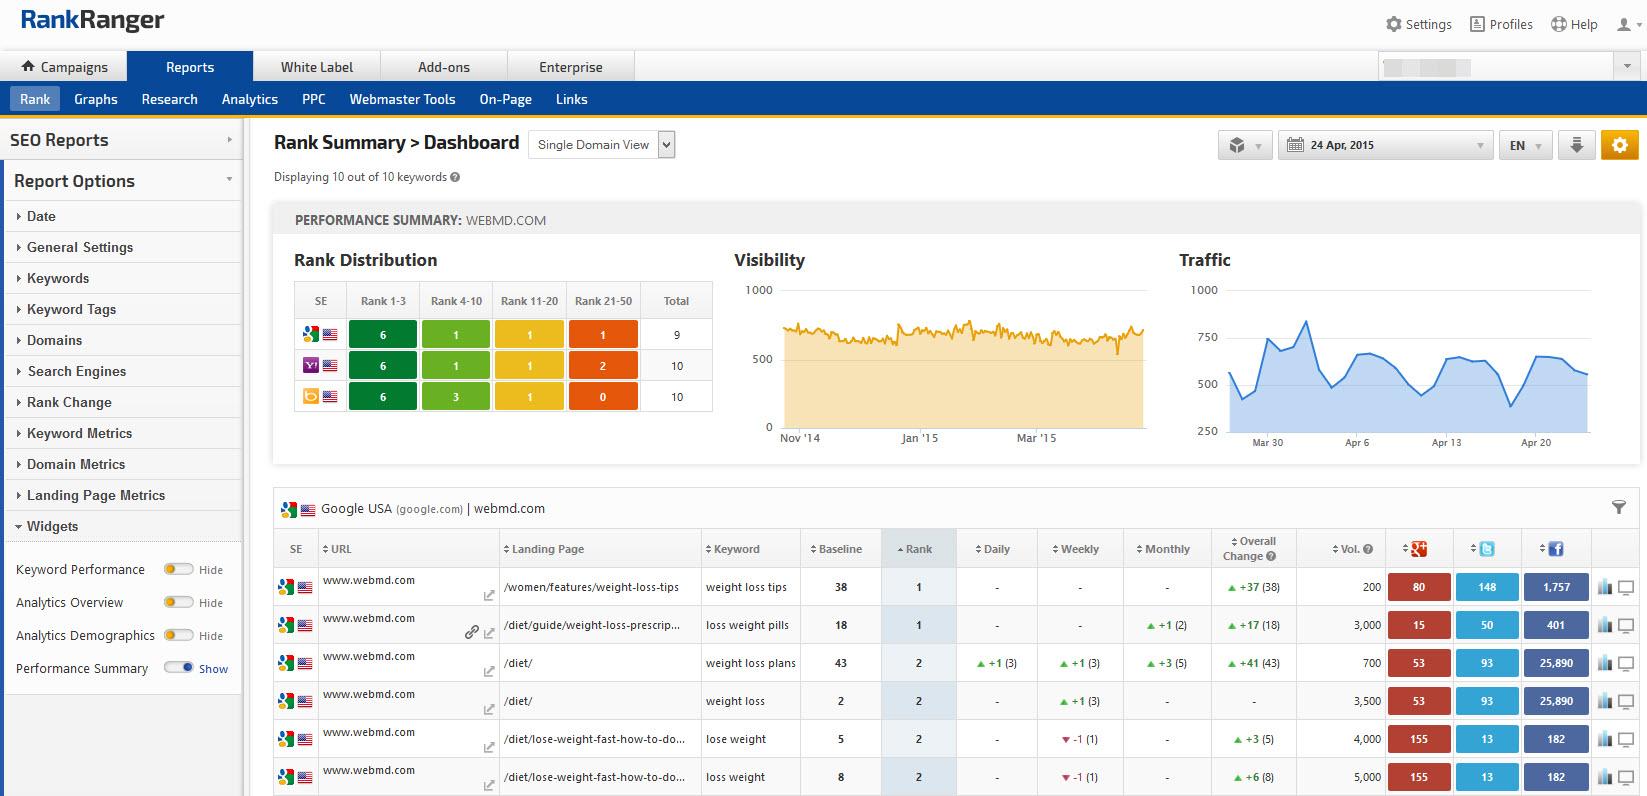Select Webmaster Tools in the blue menu
This screenshot has width=1647, height=796.
[x=402, y=99]
